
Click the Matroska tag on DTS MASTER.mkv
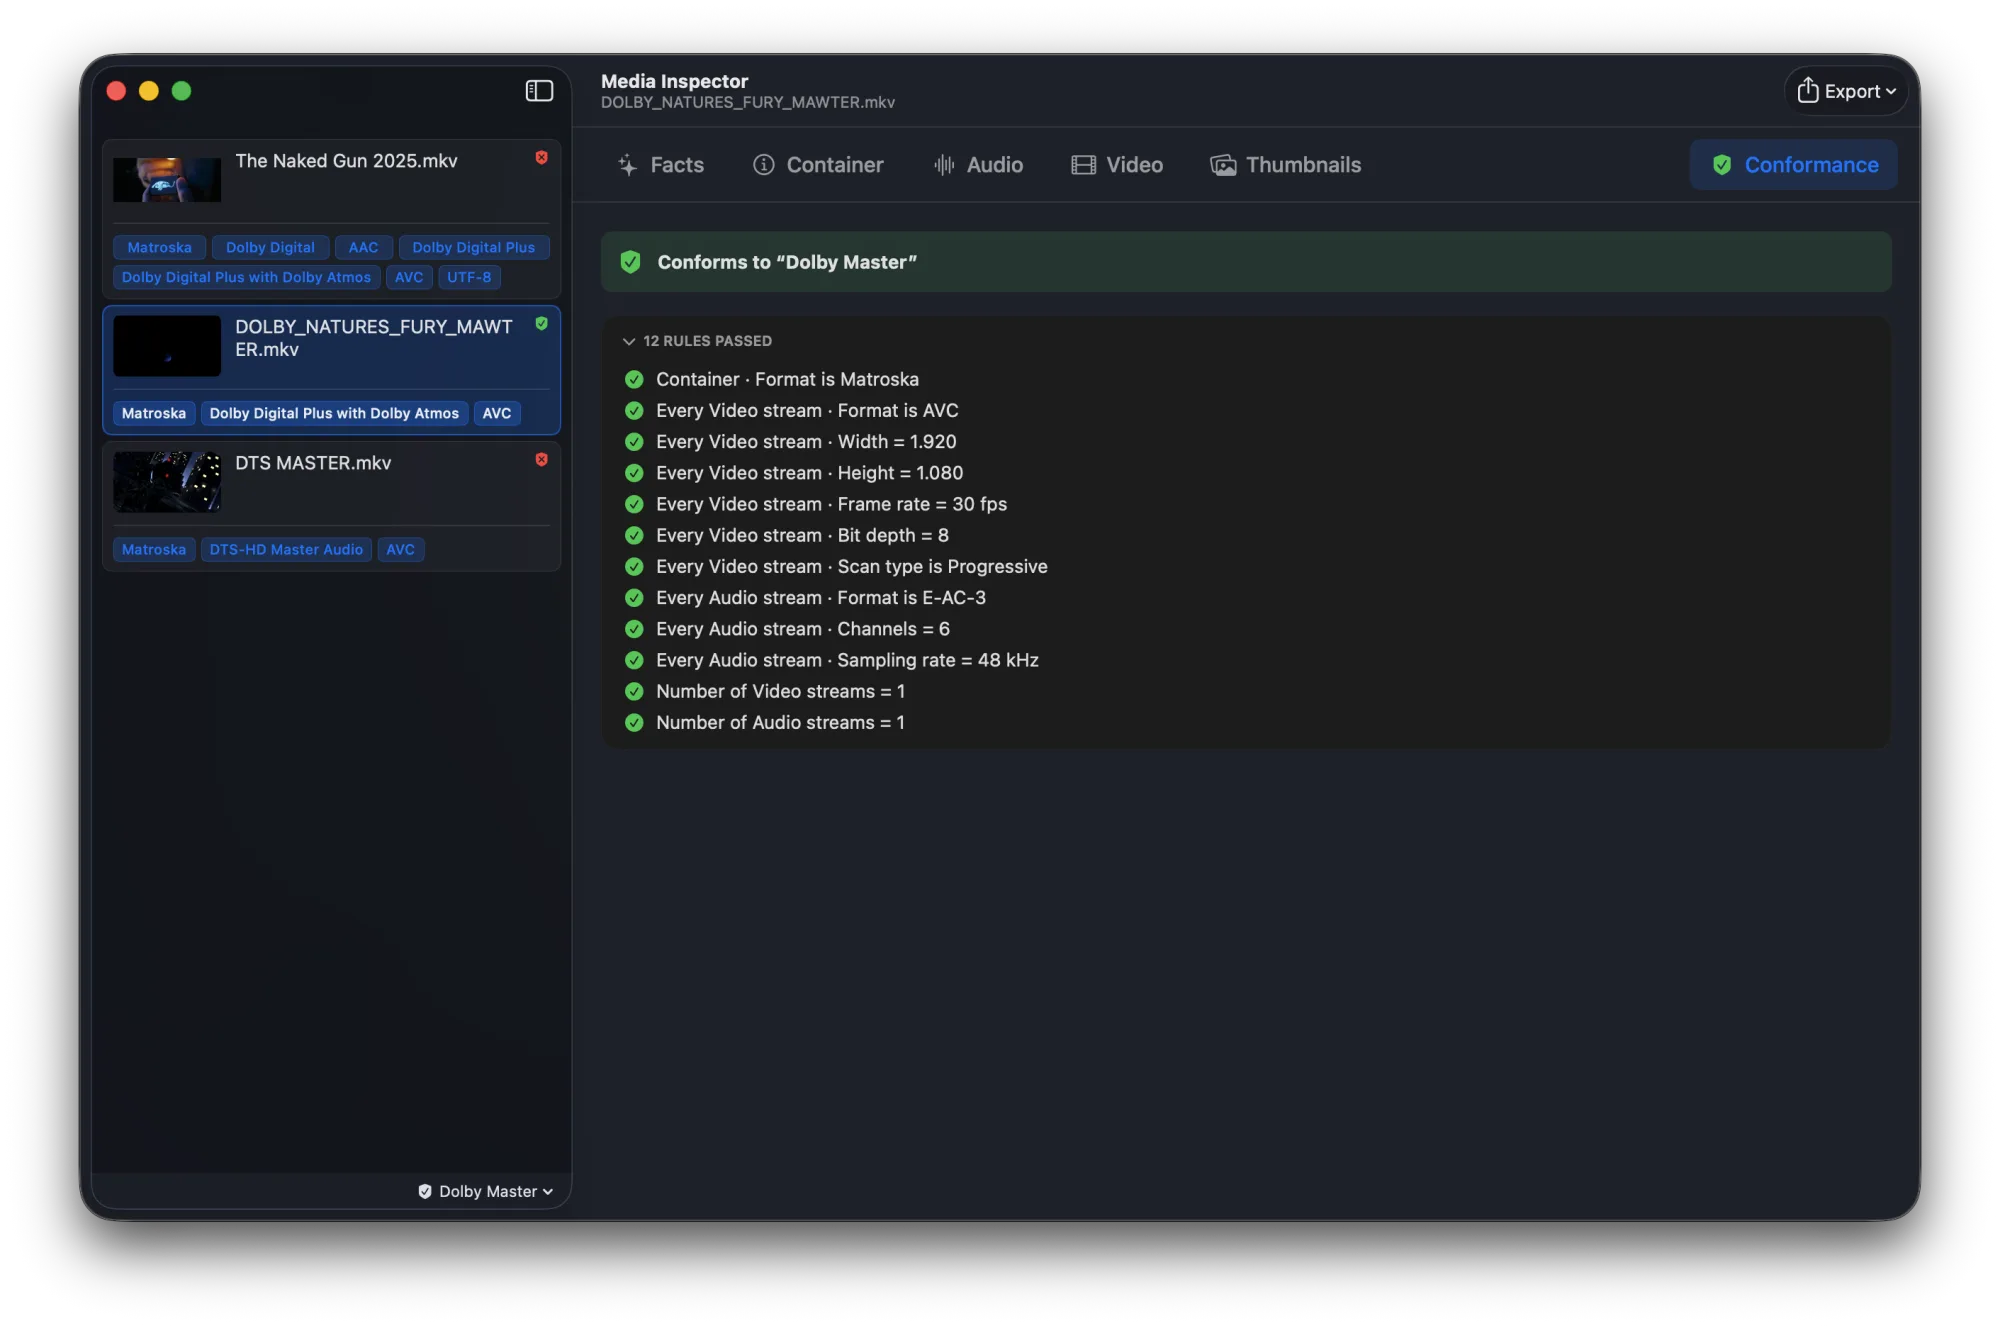pyautogui.click(x=154, y=549)
